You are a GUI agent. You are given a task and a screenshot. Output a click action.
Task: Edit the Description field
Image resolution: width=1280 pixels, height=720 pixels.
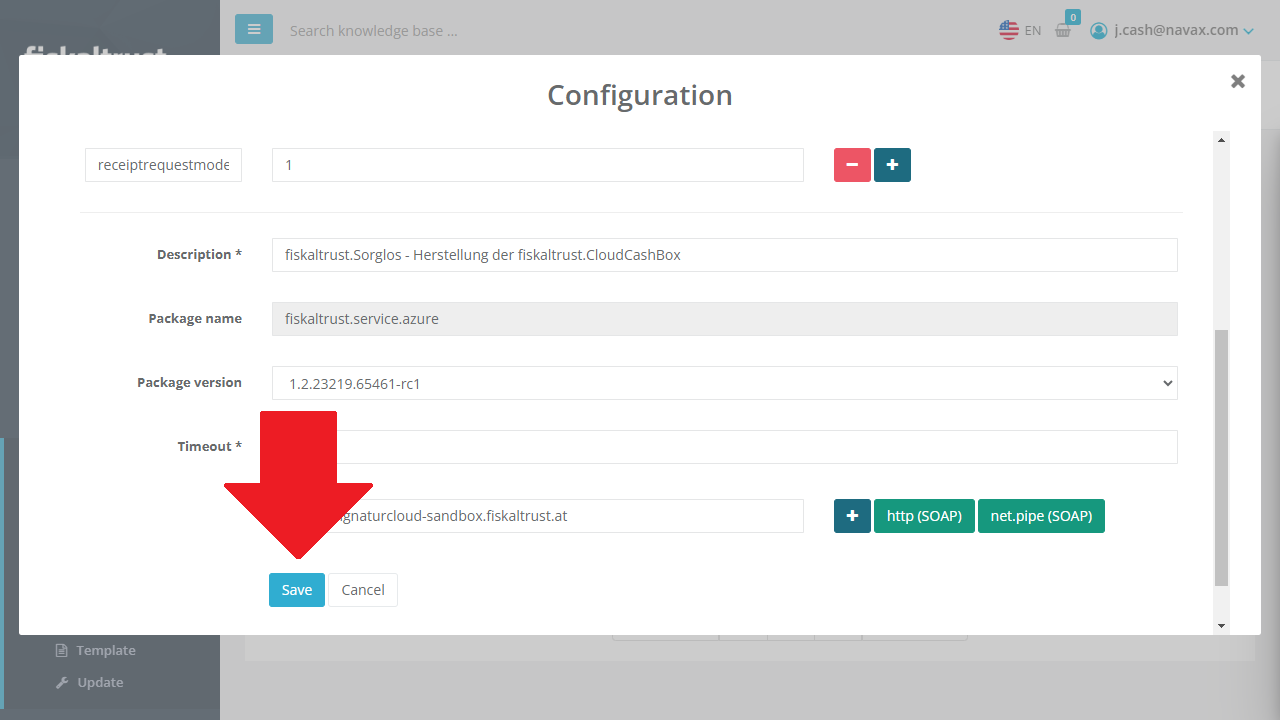(725, 255)
